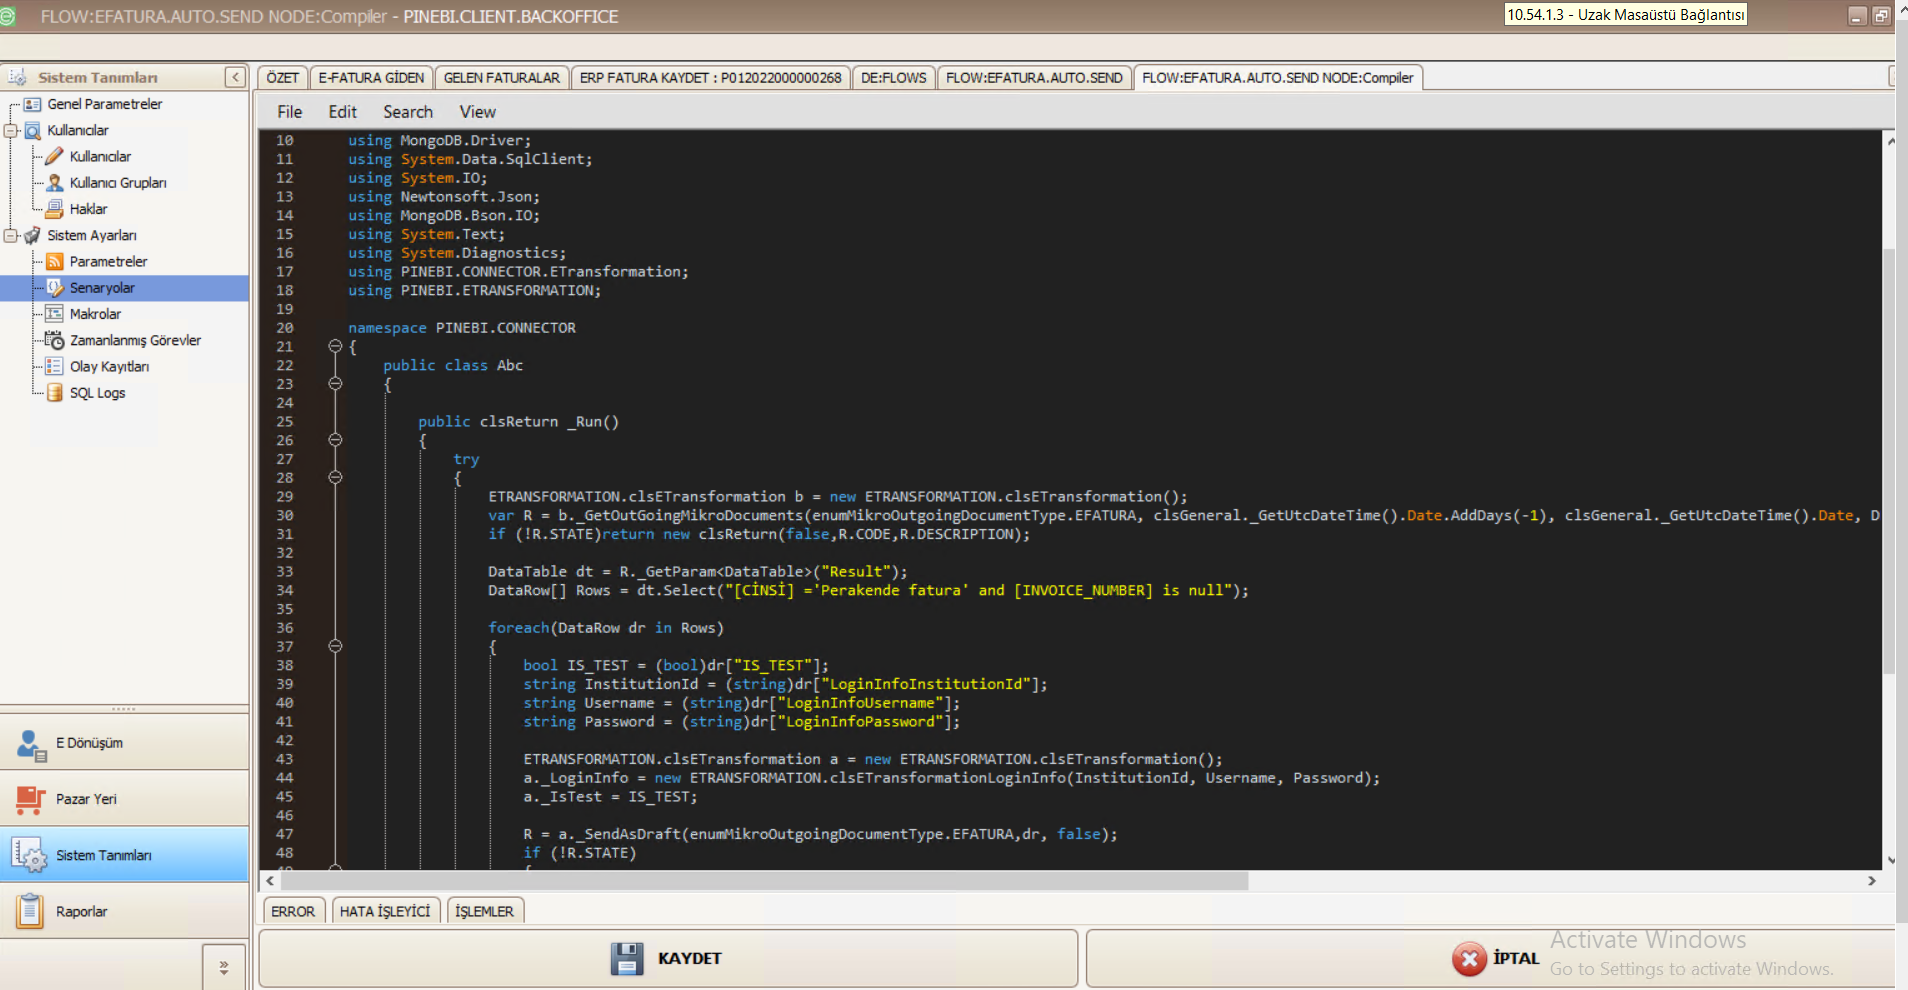Fold the _Run method block at line 26
Screen dimensions: 1908x990
point(335,440)
